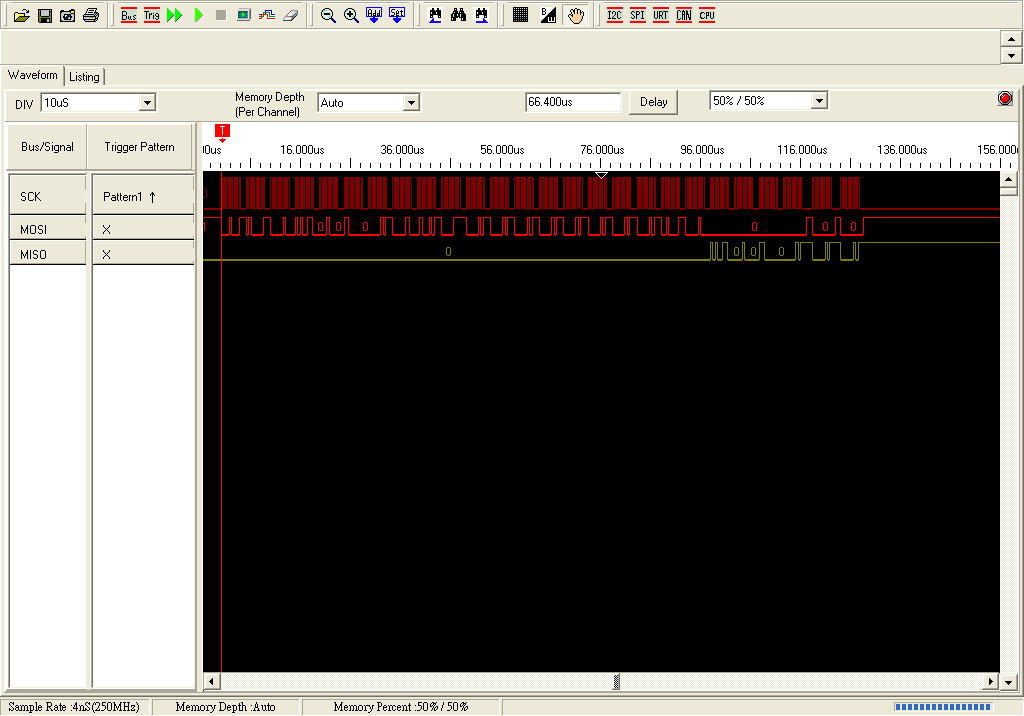Image resolution: width=1024 pixels, height=716 pixels.
Task: Stop acquisition with gray square button
Action: [x=221, y=16]
